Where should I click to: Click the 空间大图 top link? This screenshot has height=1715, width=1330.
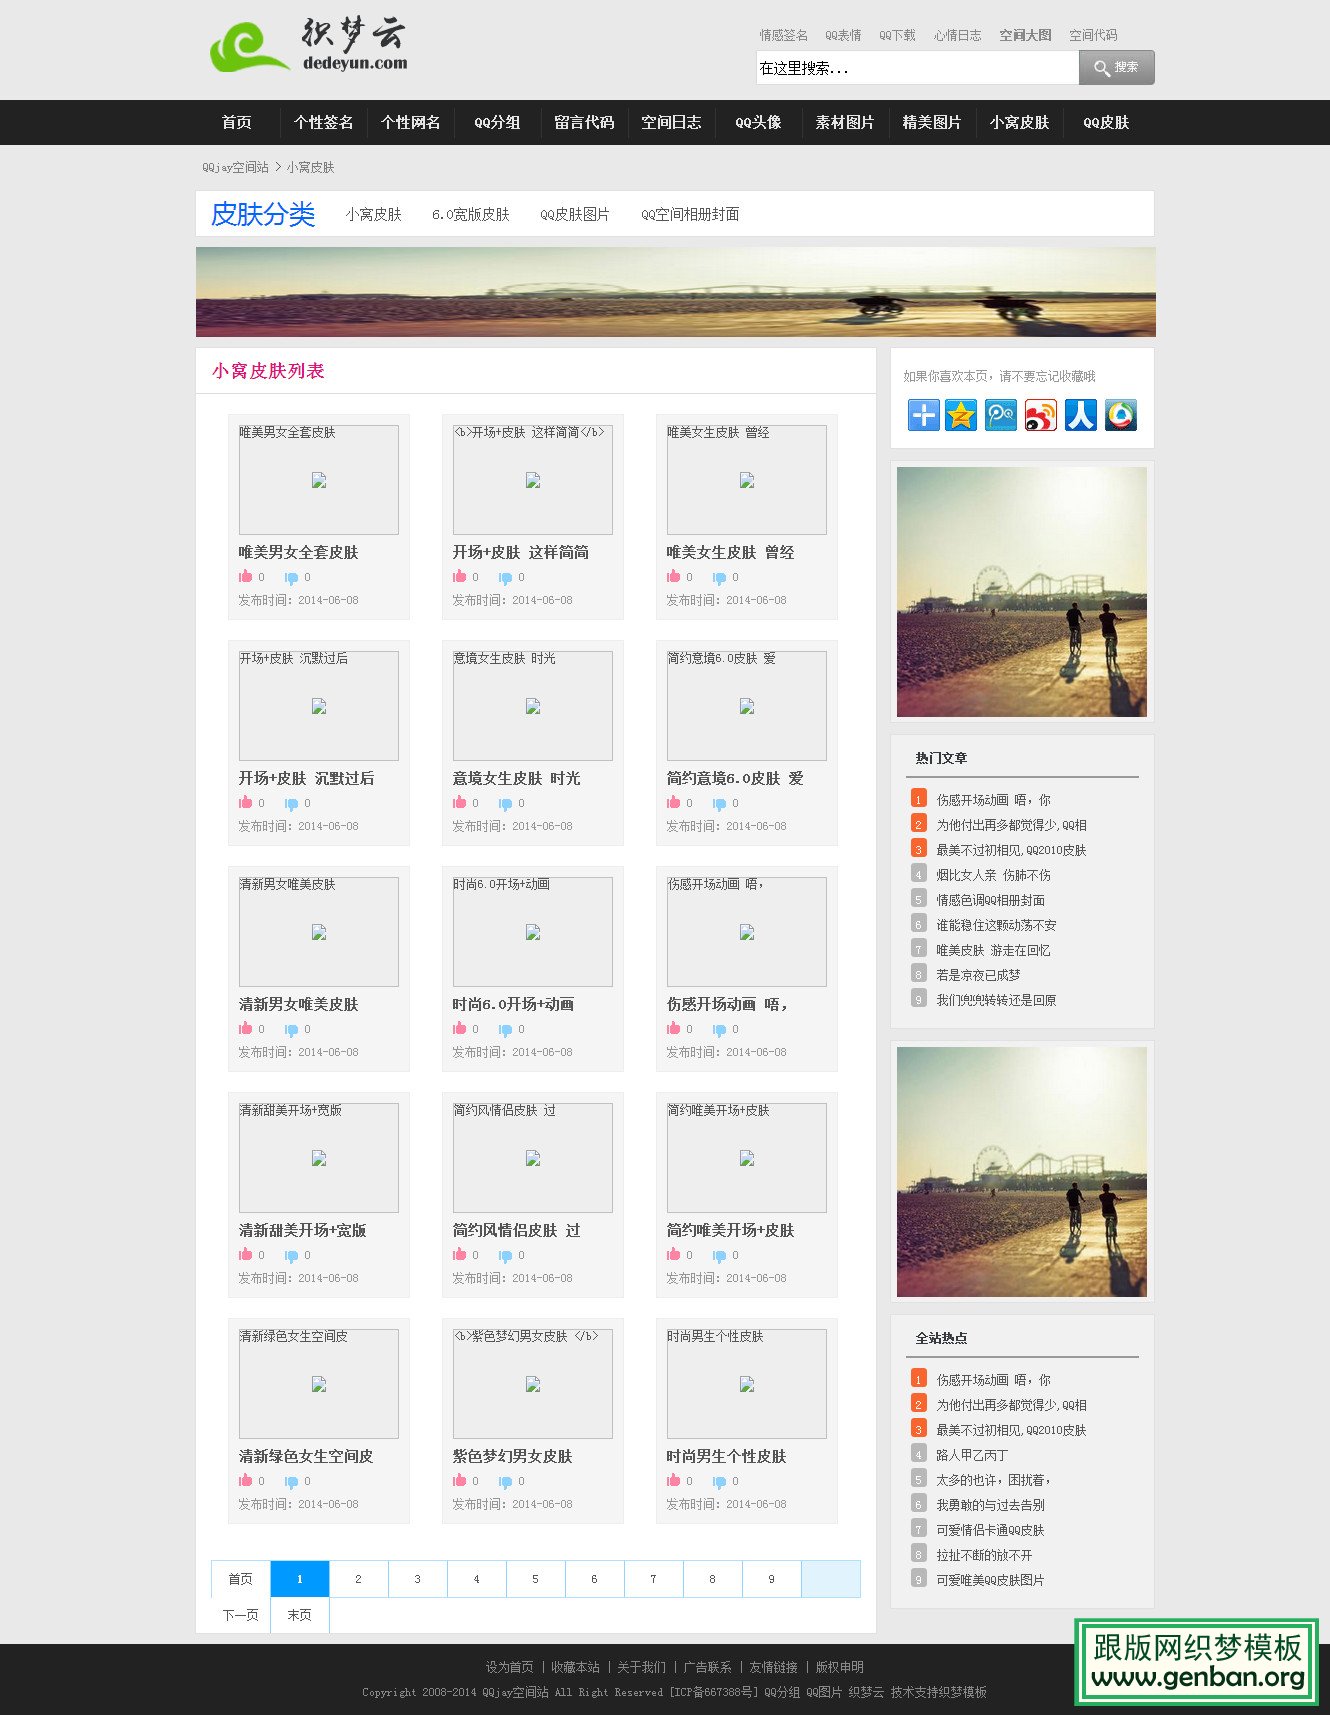(x=1025, y=35)
